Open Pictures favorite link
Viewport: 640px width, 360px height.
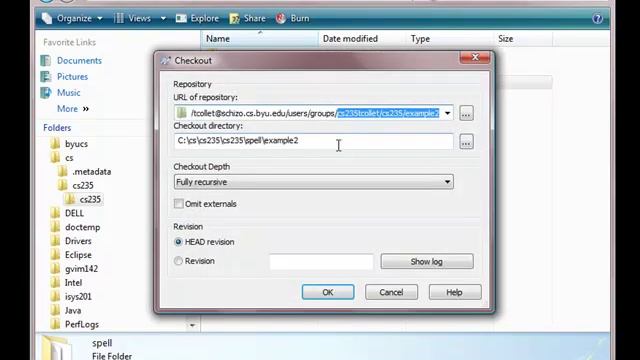72,77
